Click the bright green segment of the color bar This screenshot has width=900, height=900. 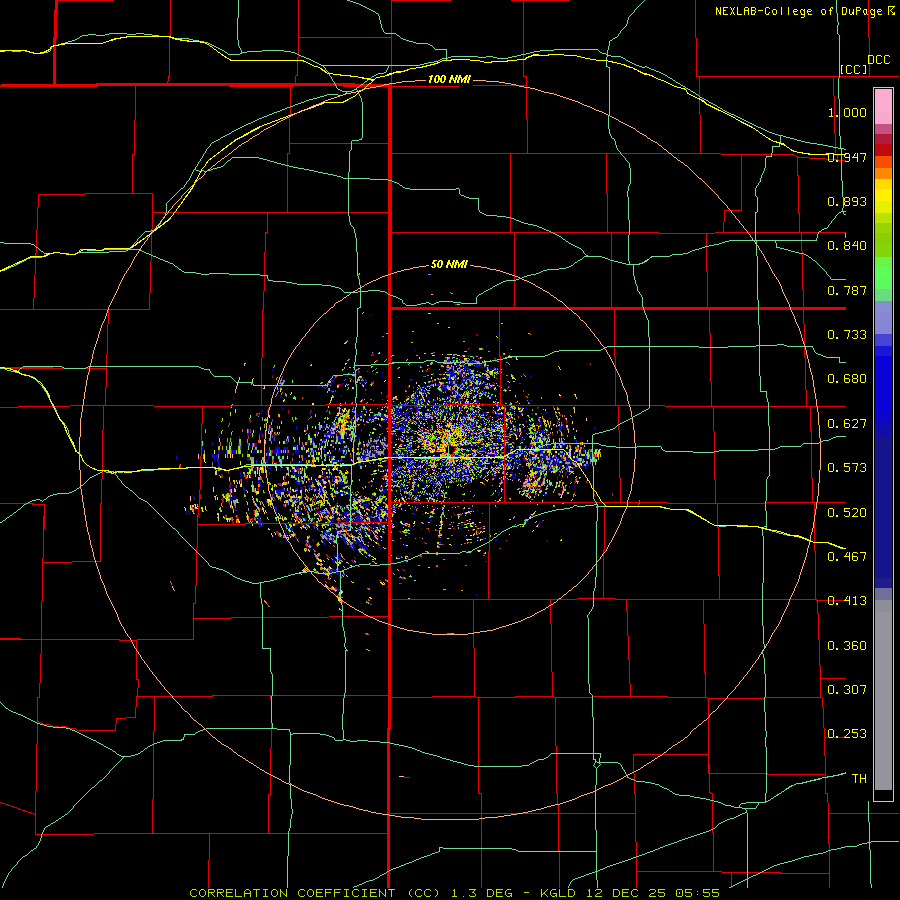[x=883, y=273]
